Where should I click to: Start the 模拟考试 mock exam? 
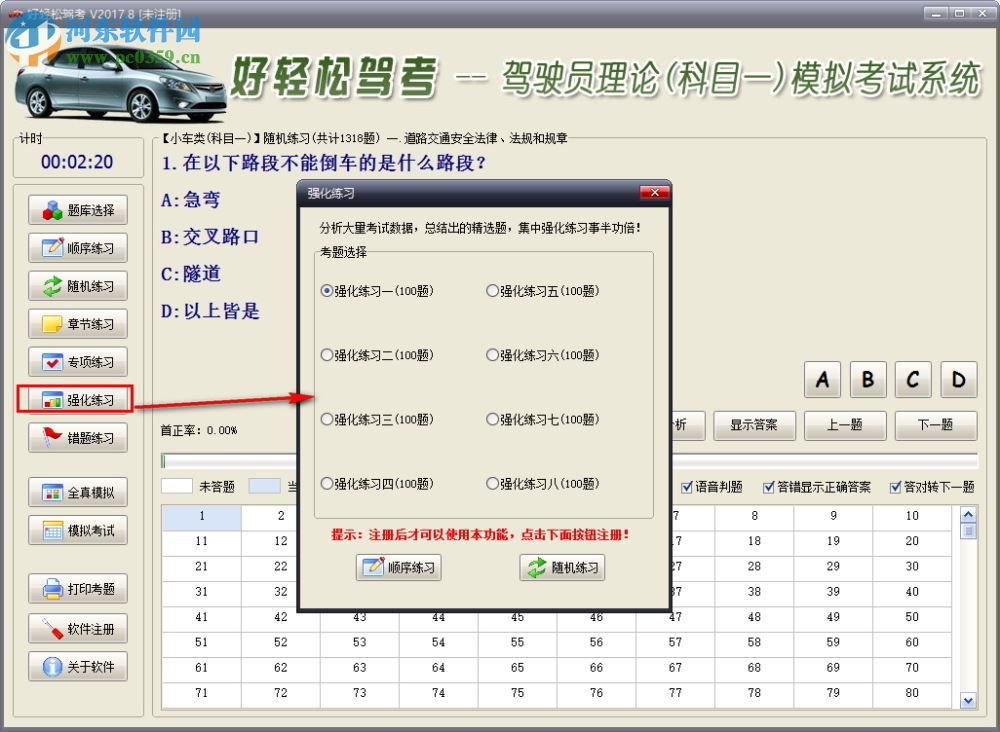[x=77, y=529]
